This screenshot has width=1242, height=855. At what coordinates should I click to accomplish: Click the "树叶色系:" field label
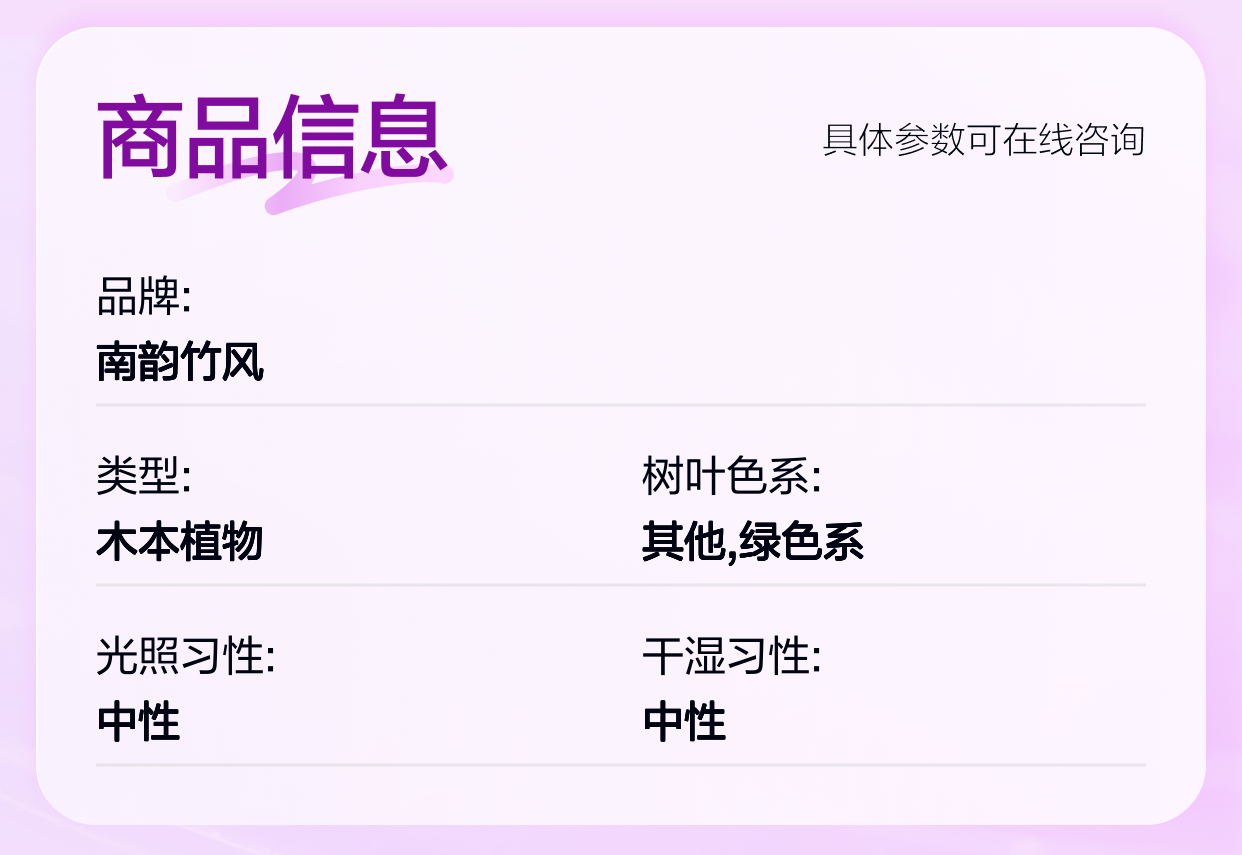pyautogui.click(x=731, y=476)
